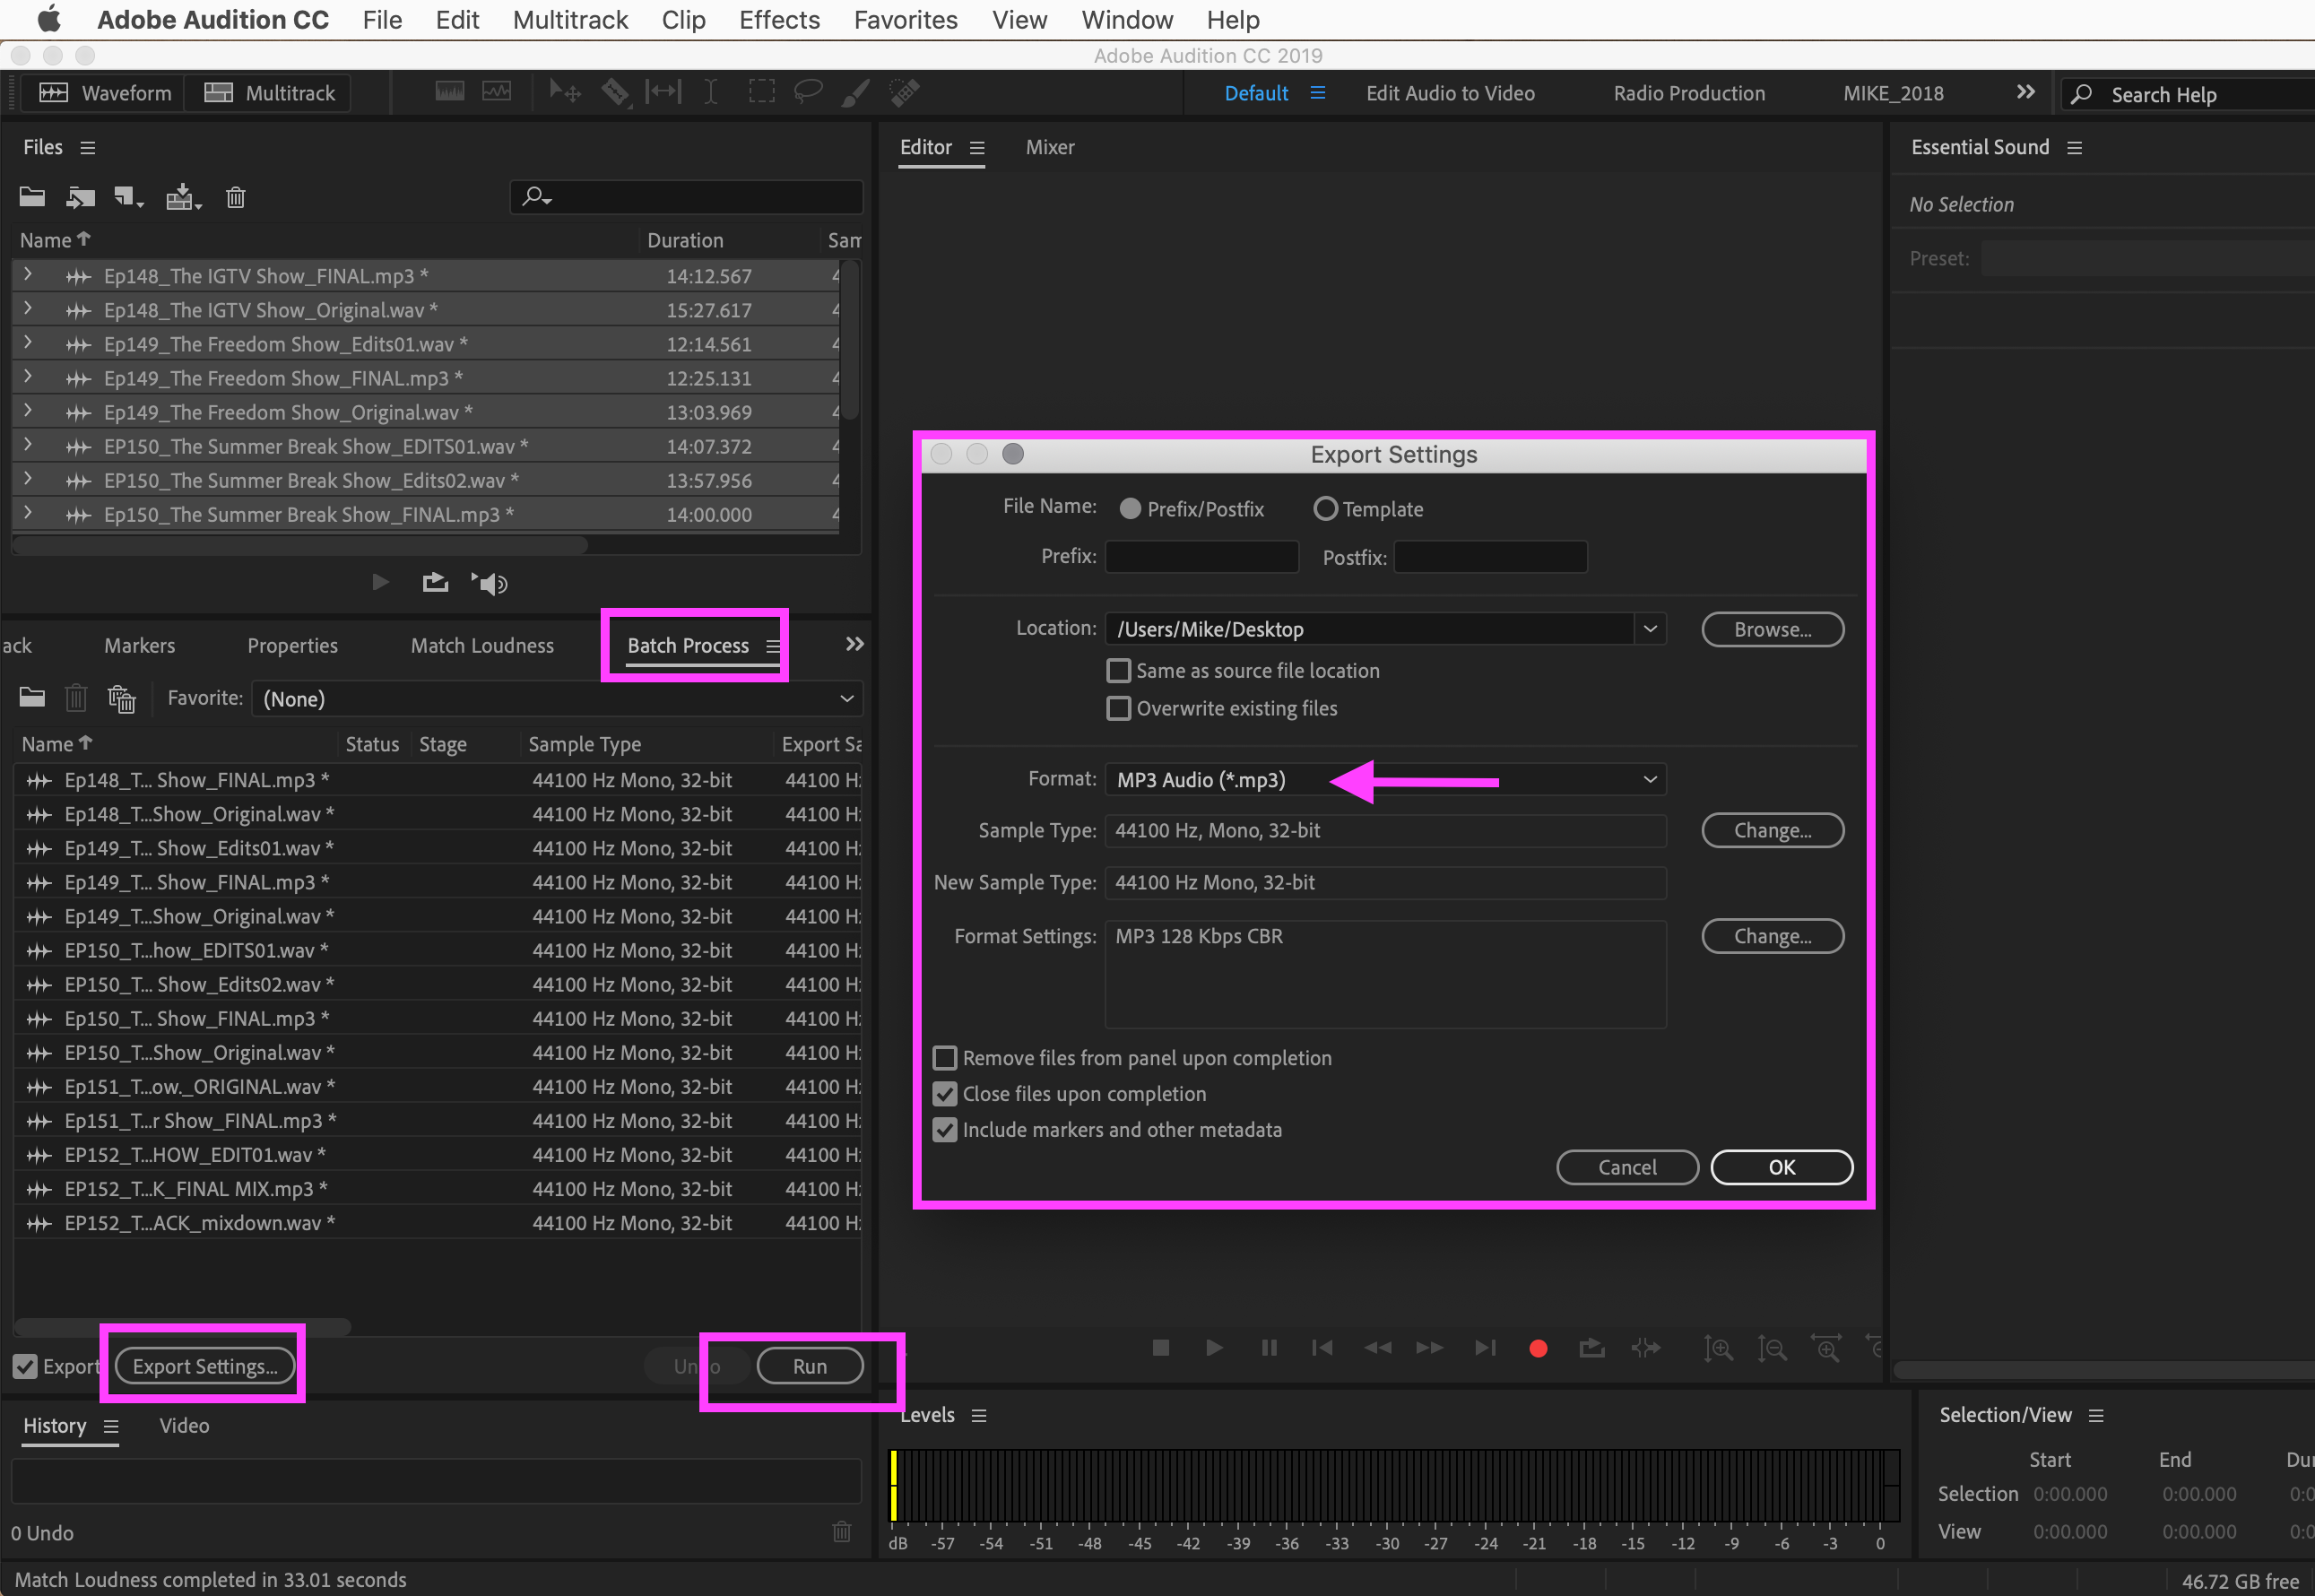
Task: Open the Files panel menu
Action: [88, 147]
